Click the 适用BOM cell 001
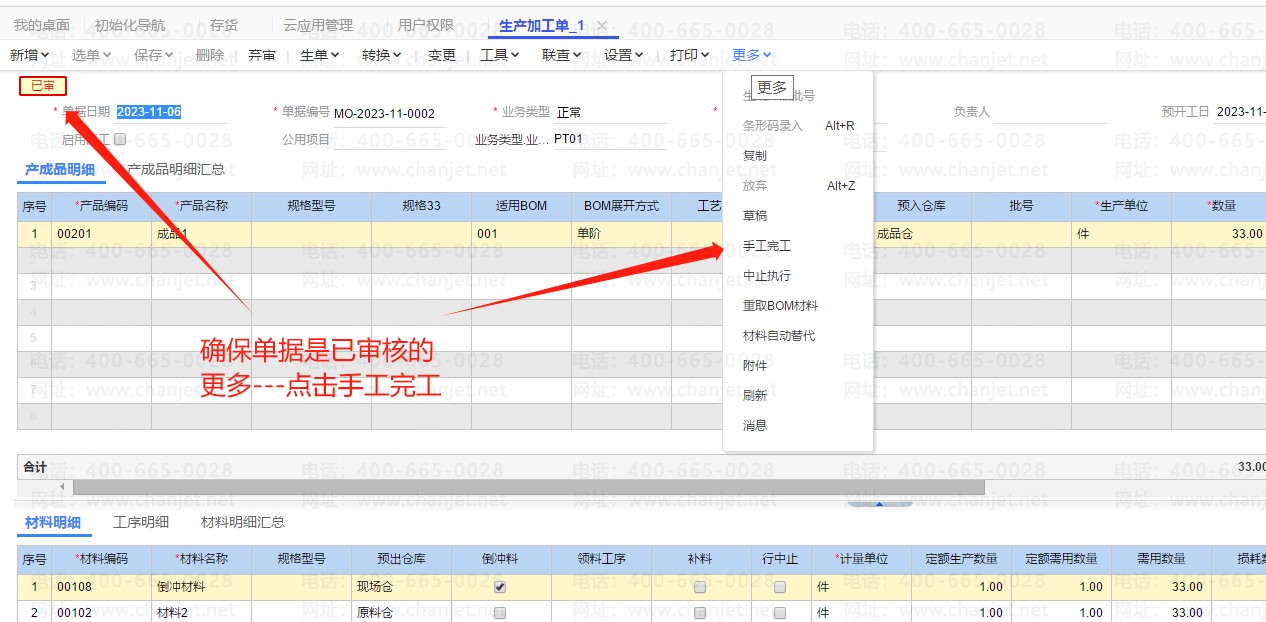The height and width of the screenshot is (622, 1266). click(521, 234)
